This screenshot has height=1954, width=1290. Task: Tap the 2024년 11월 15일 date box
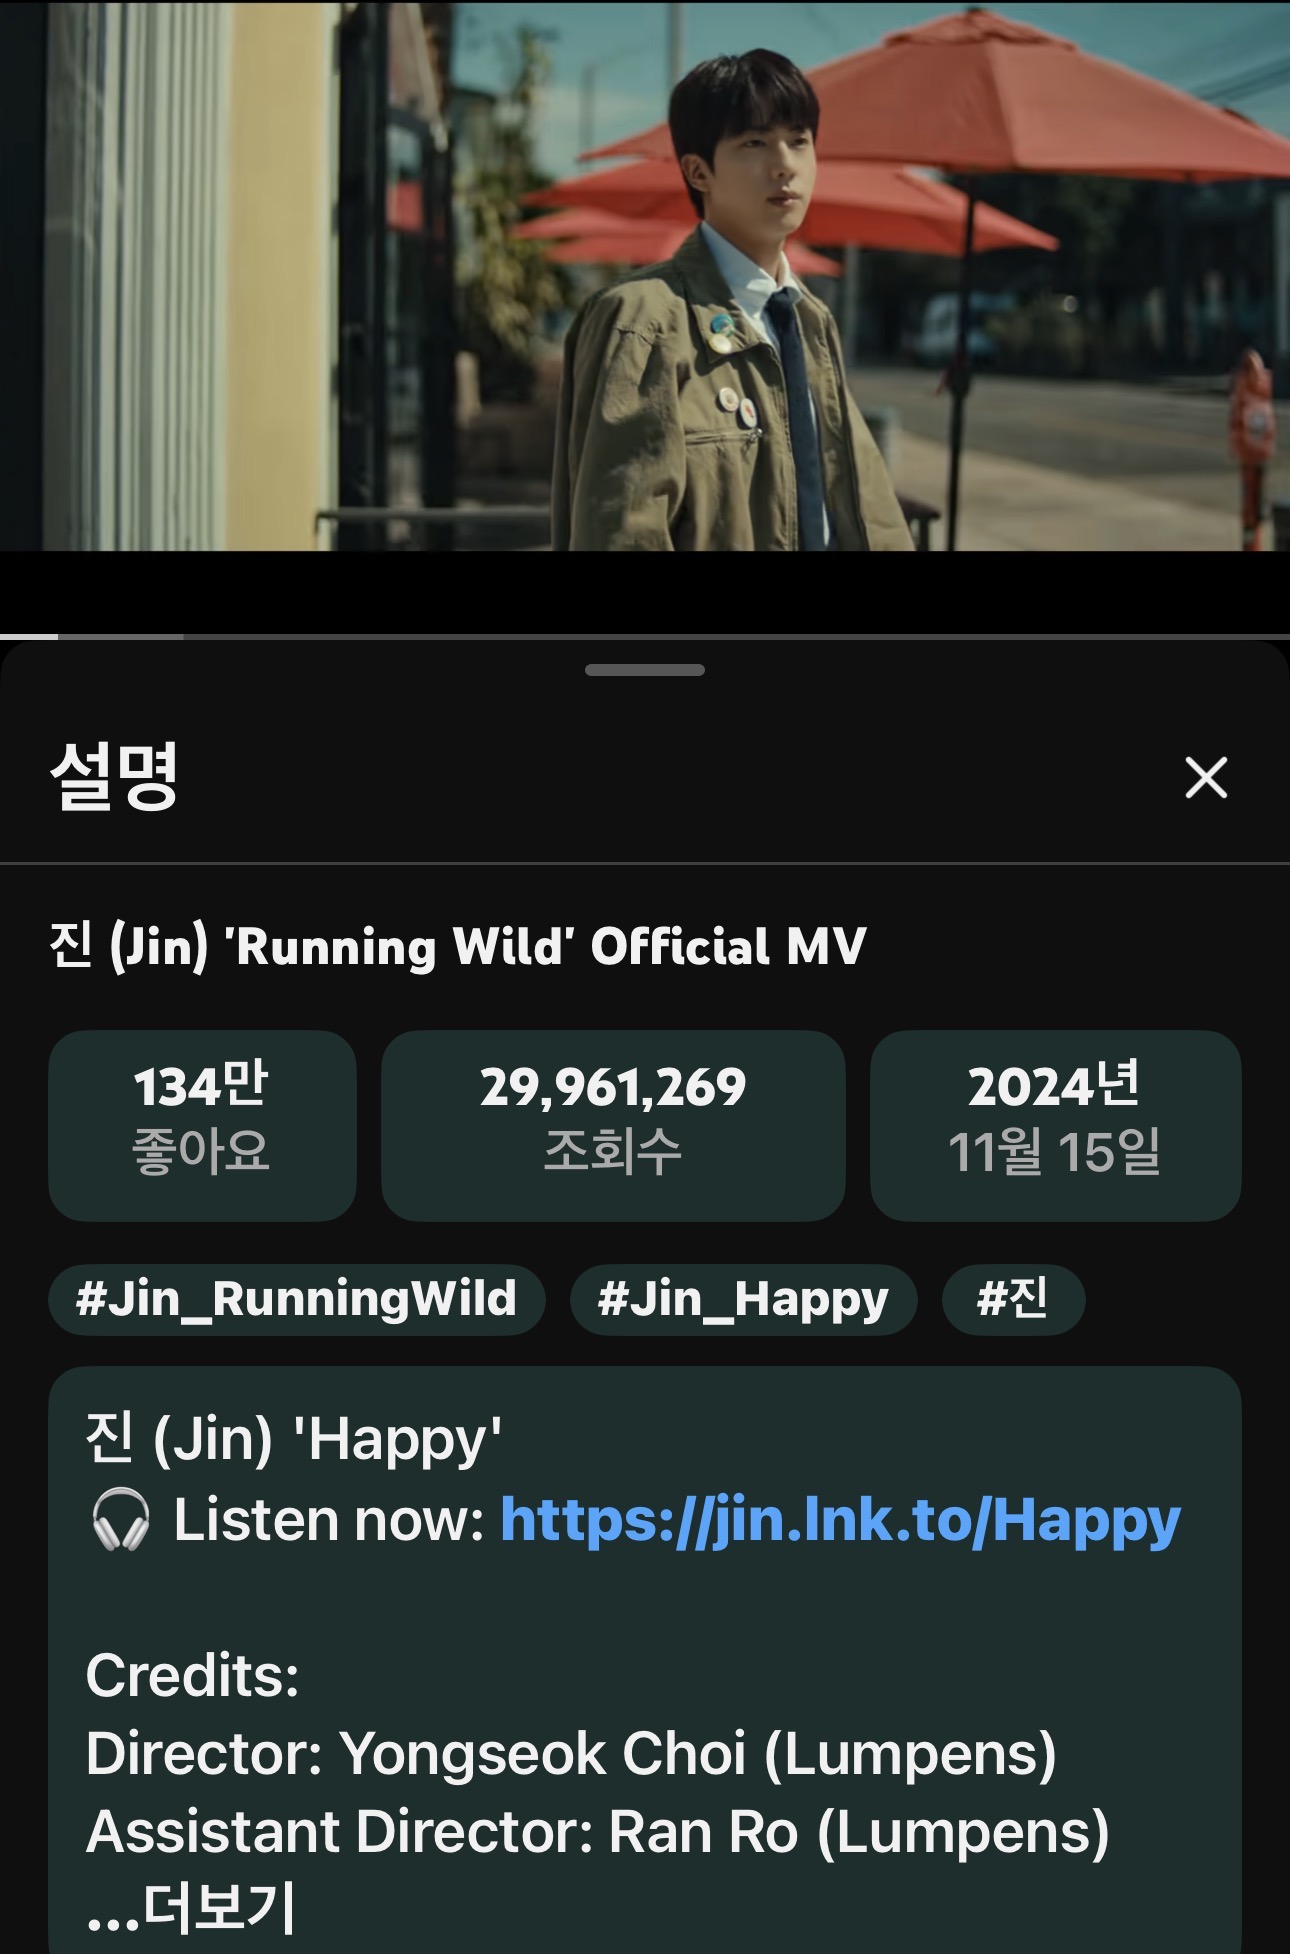(1055, 1125)
